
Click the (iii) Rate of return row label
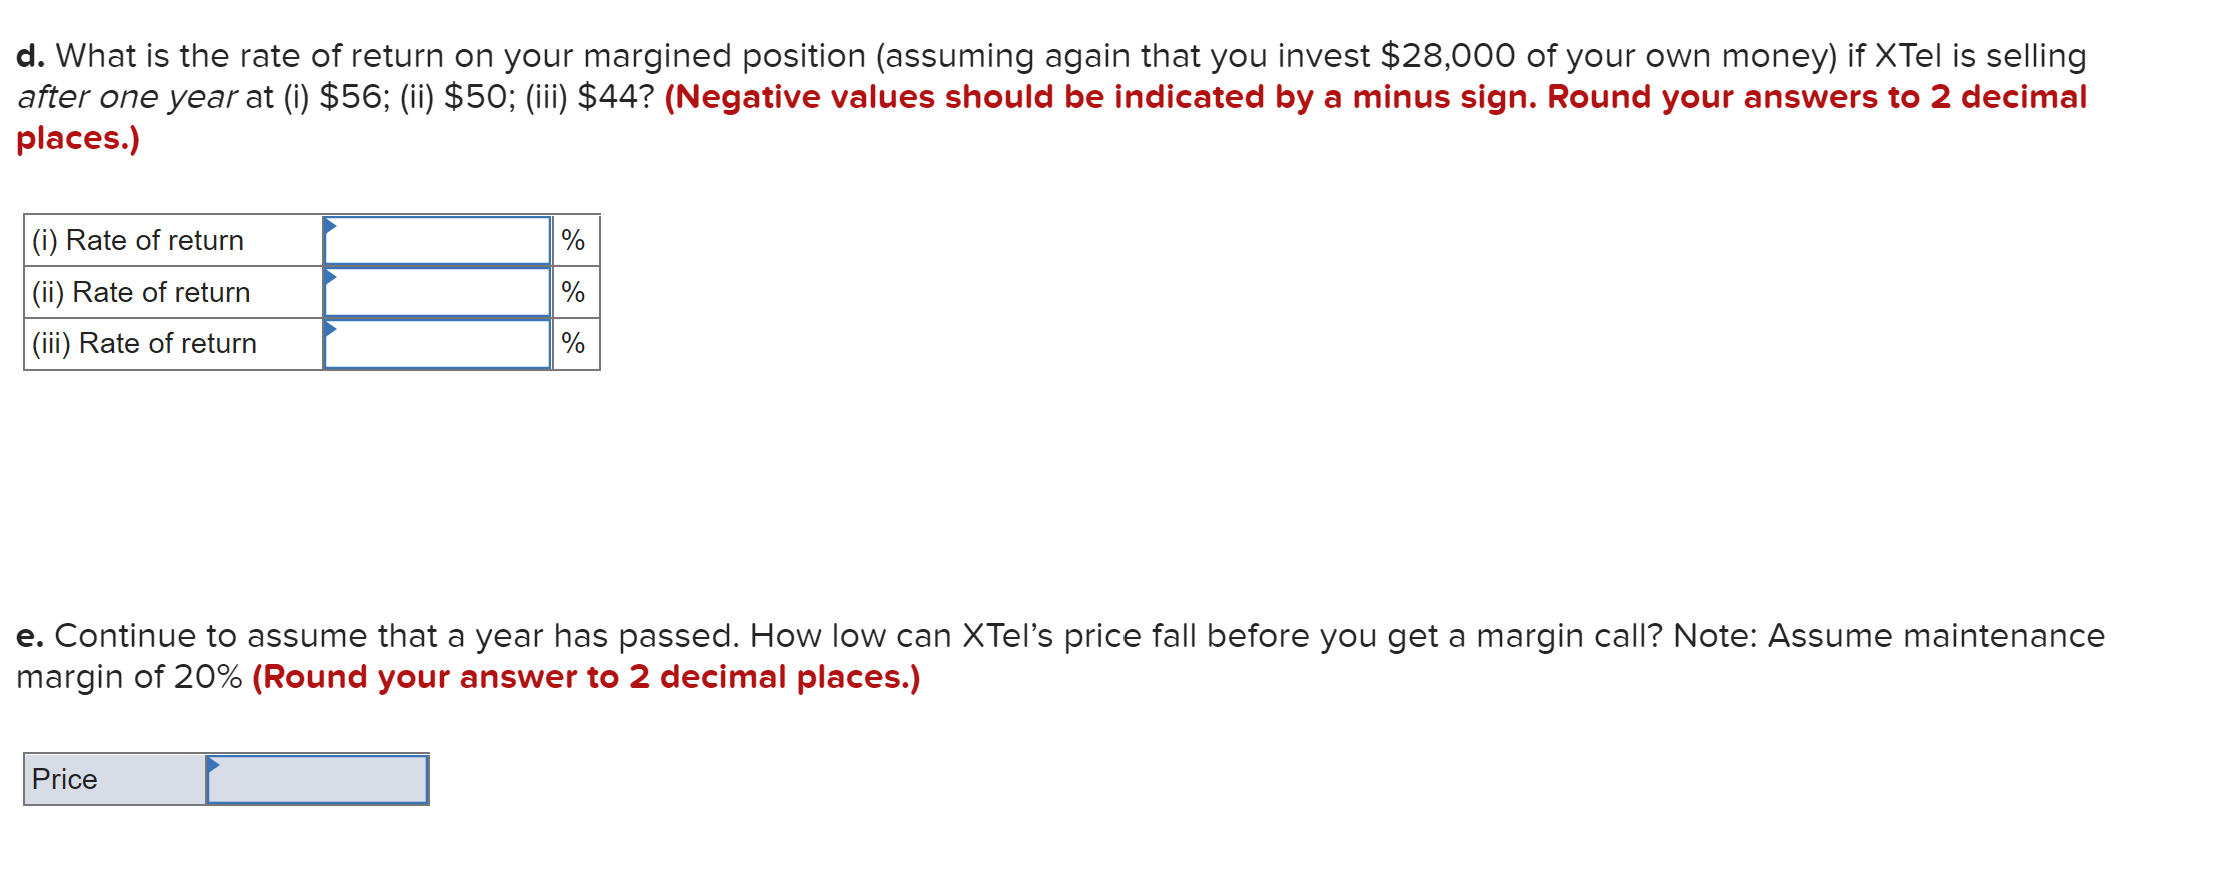pyautogui.click(x=147, y=344)
